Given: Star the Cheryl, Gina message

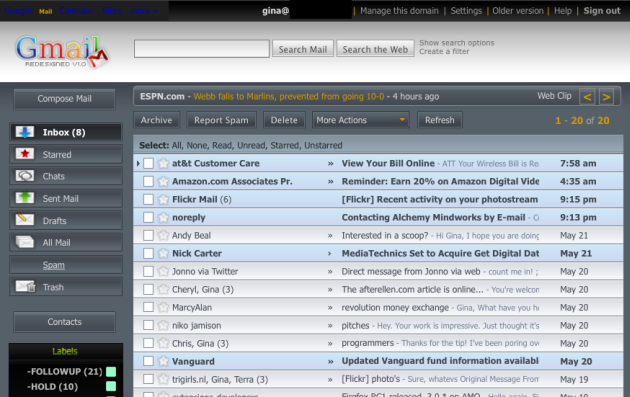Looking at the screenshot, I should click(163, 289).
